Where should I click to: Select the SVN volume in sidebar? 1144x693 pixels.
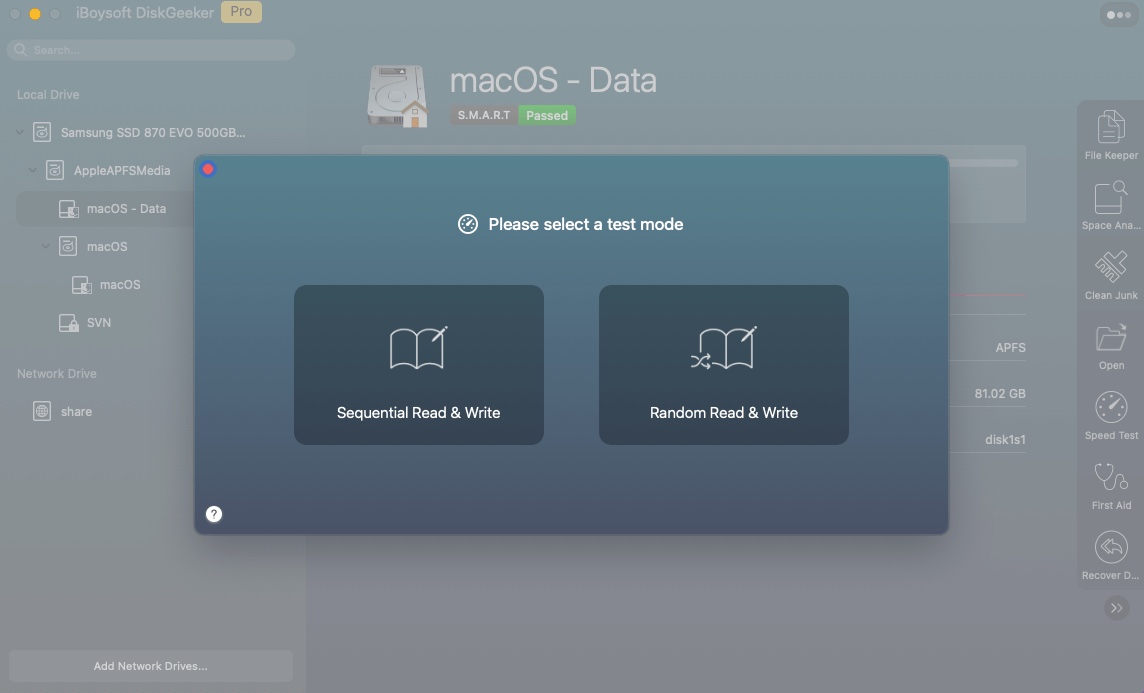(98, 323)
